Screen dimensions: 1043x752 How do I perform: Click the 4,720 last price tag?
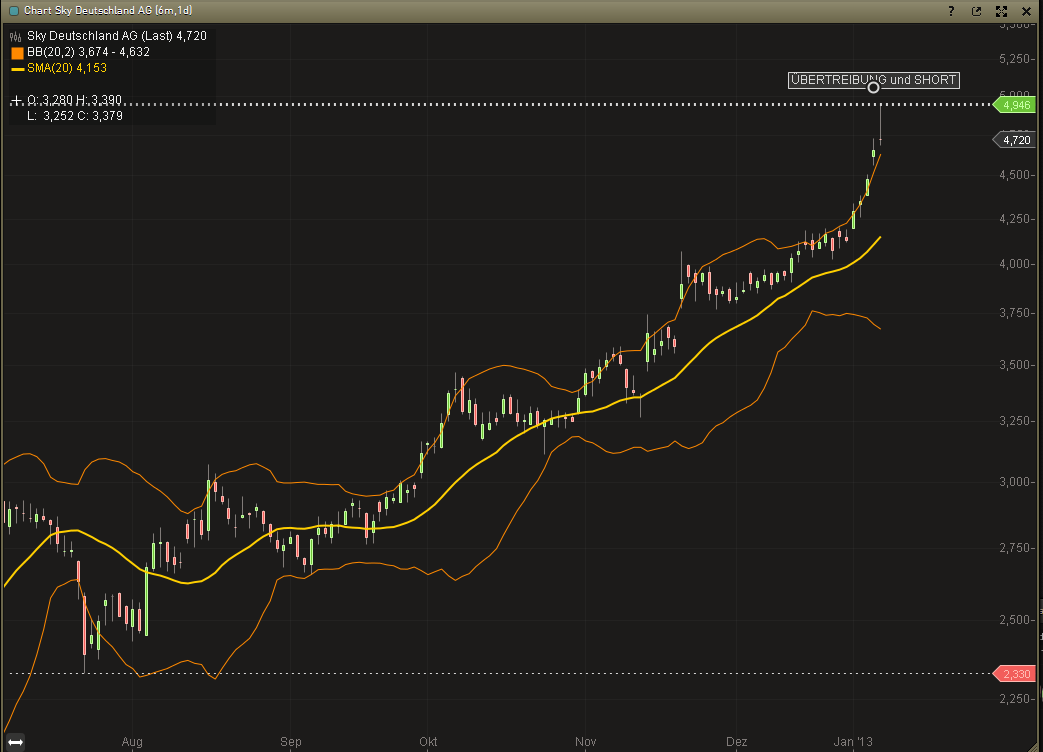coord(1015,141)
